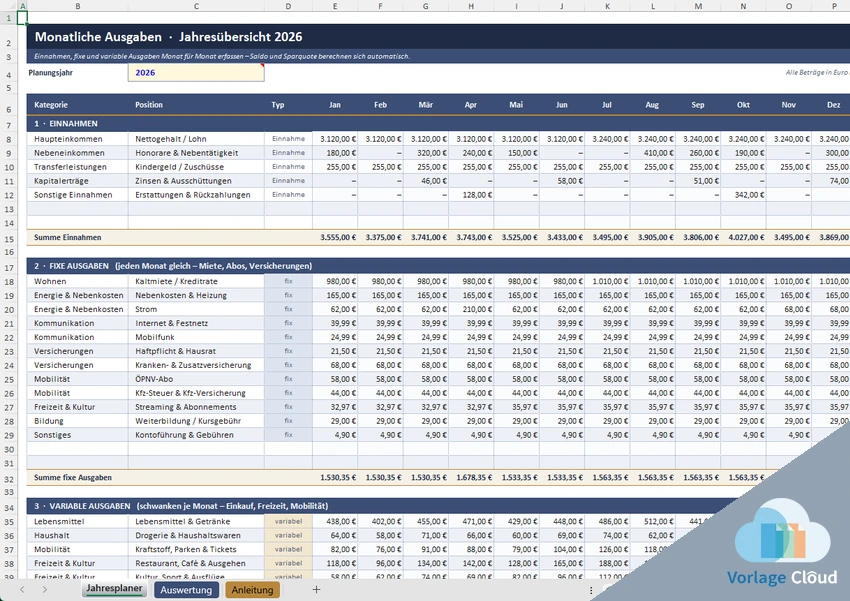This screenshot has height=601, width=850.
Task: Open the Auswertung sheet tab
Action: pos(186,590)
